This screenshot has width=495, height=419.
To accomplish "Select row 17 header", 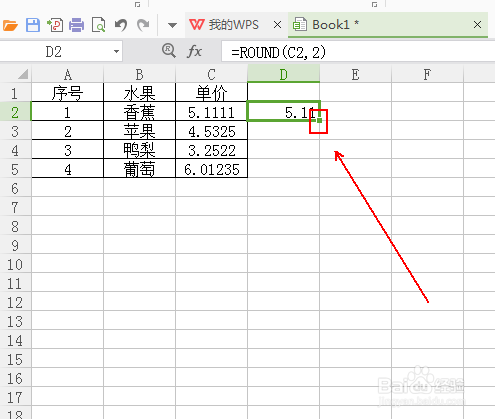I will 15,397.
